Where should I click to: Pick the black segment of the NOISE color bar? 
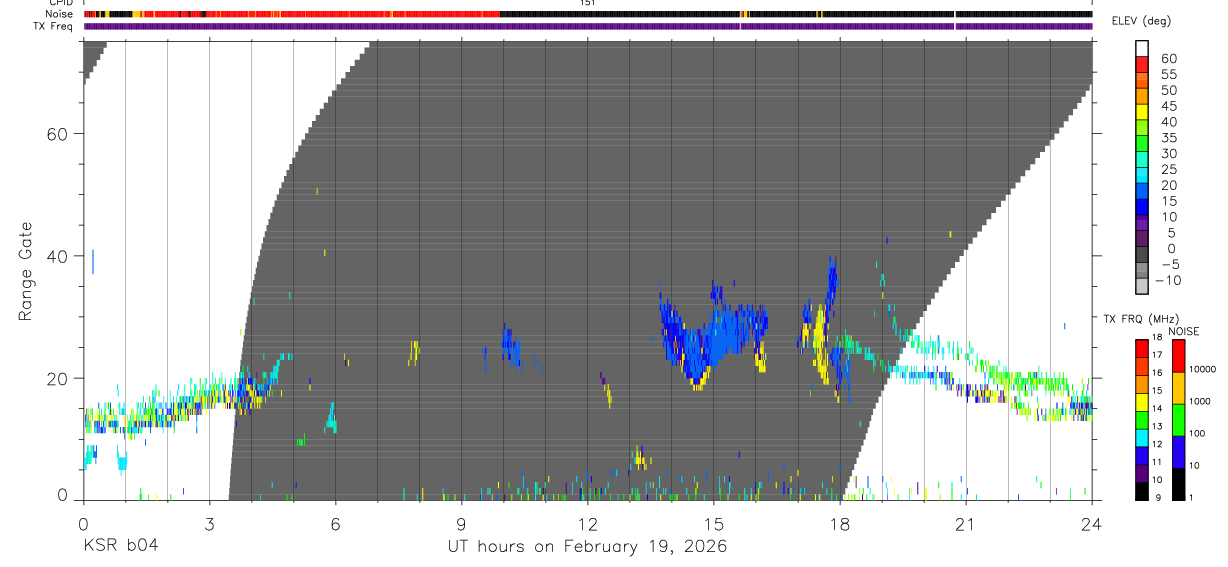click(x=1177, y=483)
